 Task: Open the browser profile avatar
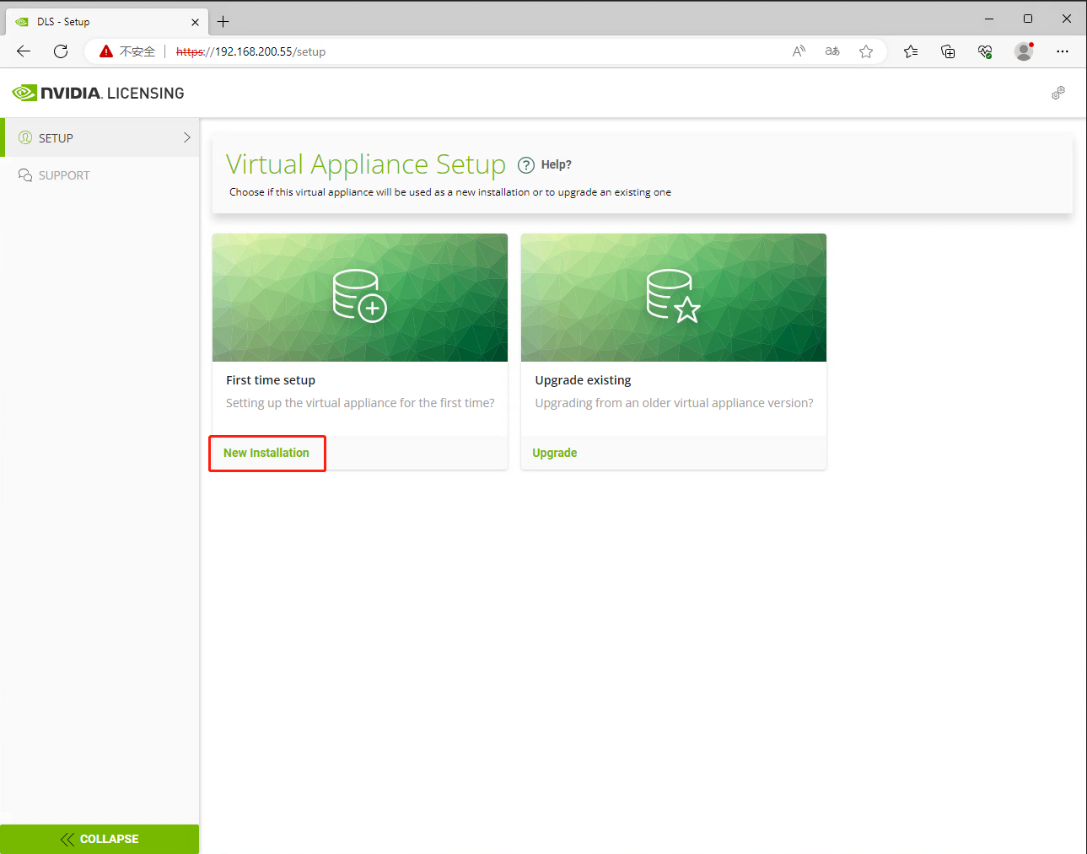pos(1023,51)
